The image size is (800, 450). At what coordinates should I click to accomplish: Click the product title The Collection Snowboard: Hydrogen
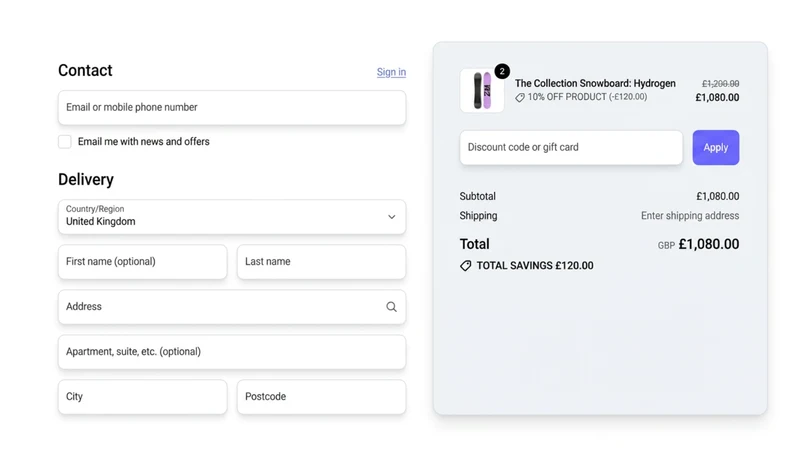click(595, 83)
